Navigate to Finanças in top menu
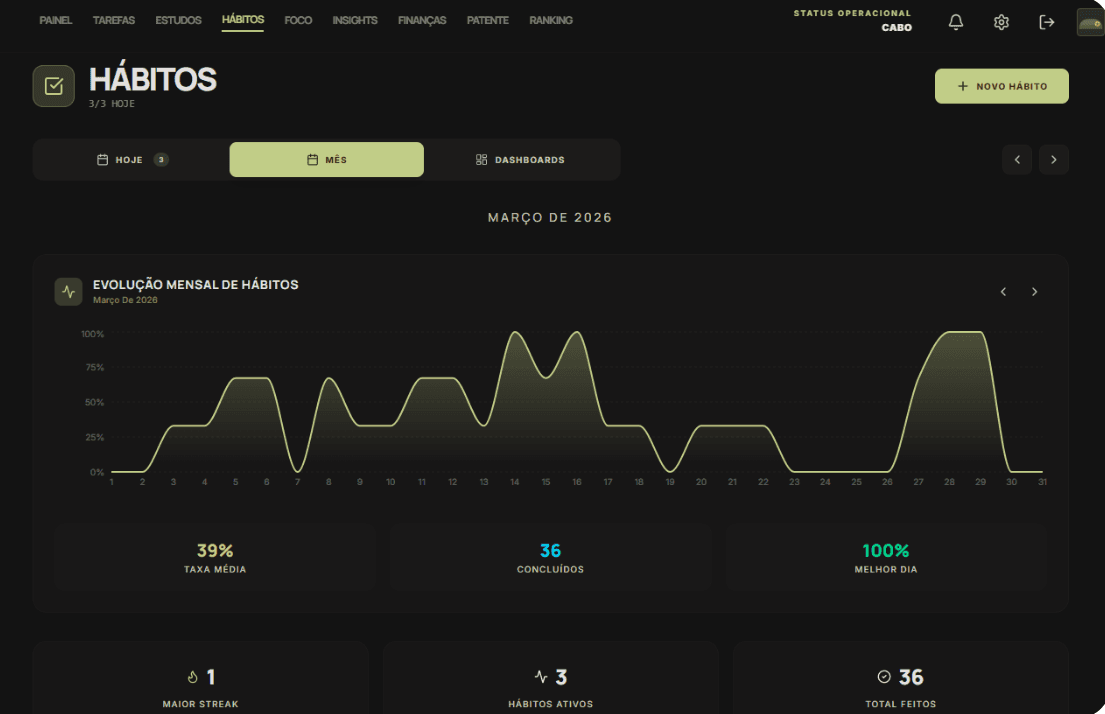The image size is (1105, 714). 422,20
